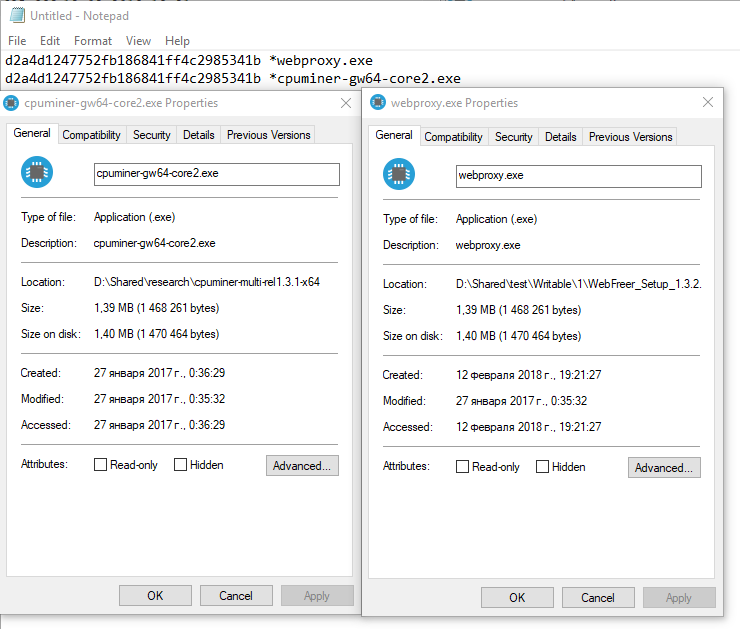Click the WebFreer_Setup location path
The width and height of the screenshot is (740, 629).
[579, 284]
